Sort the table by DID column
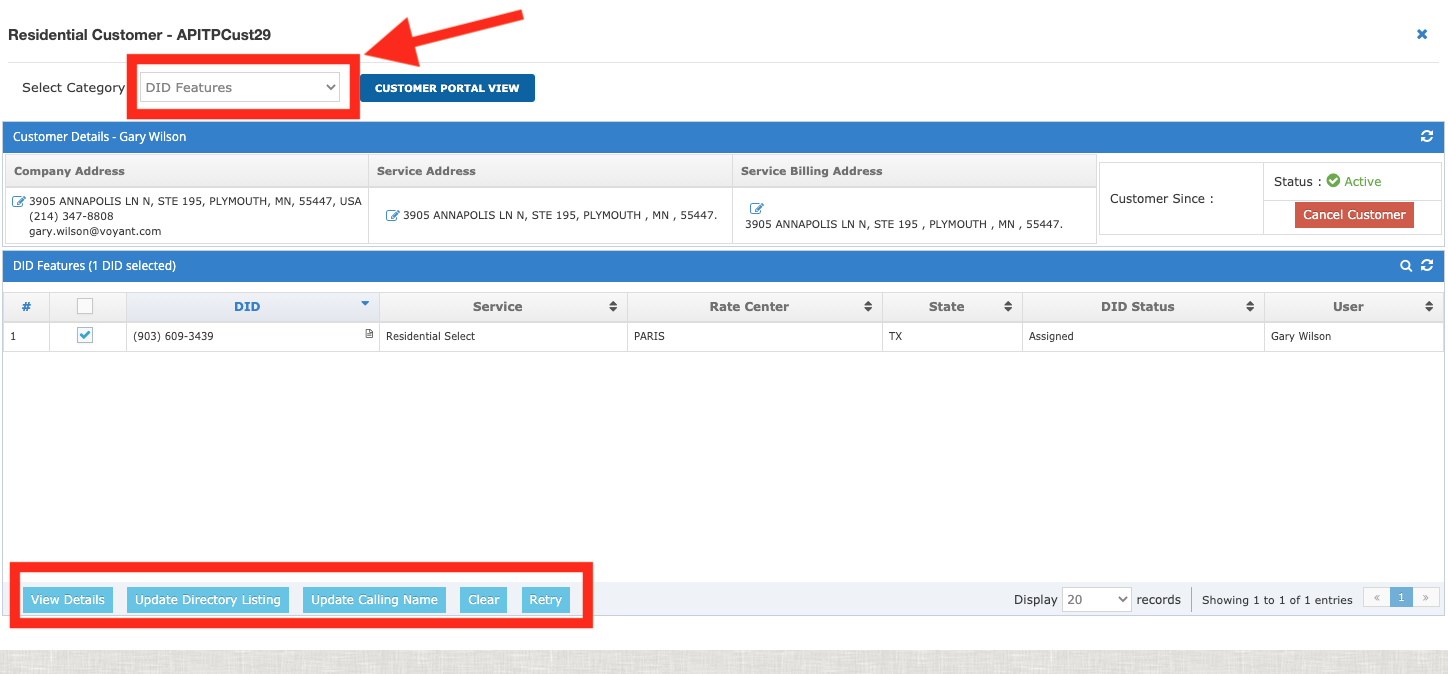The image size is (1448, 674). click(247, 306)
